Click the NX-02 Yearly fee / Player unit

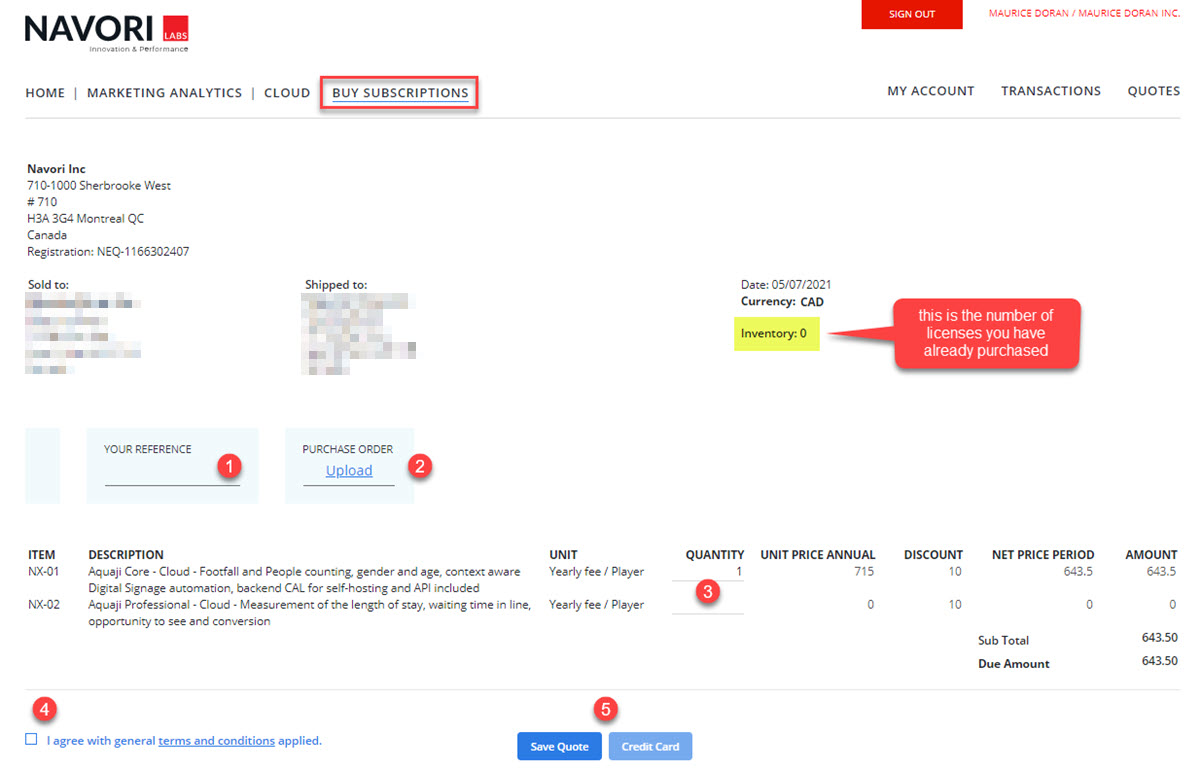click(597, 605)
